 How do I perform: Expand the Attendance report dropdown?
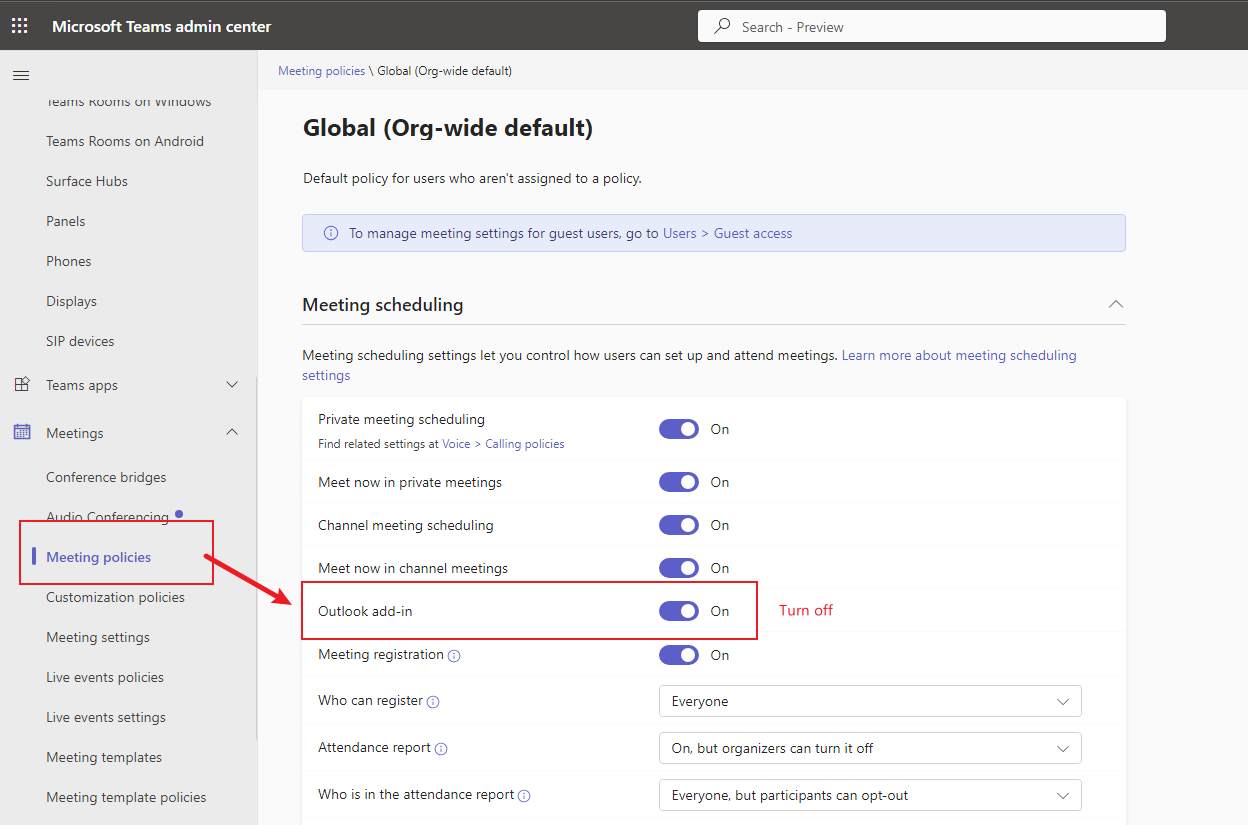868,748
